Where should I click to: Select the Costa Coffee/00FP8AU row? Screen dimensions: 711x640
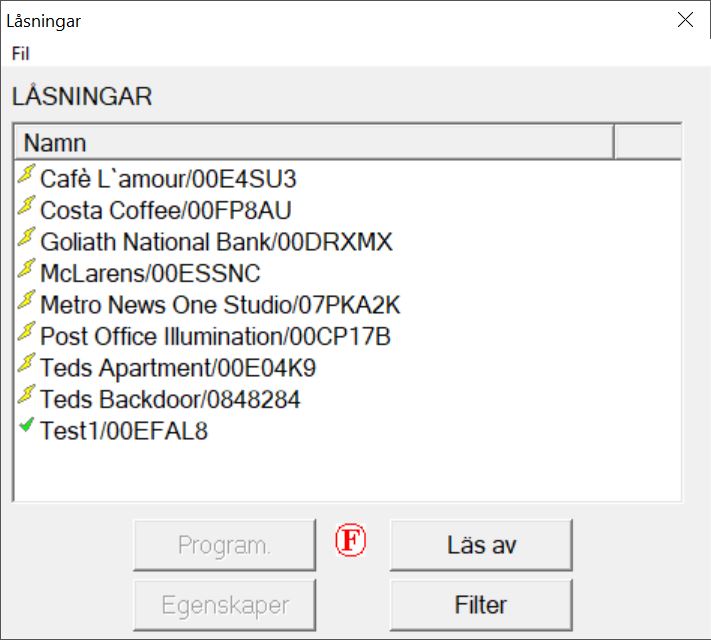pyautogui.click(x=165, y=210)
